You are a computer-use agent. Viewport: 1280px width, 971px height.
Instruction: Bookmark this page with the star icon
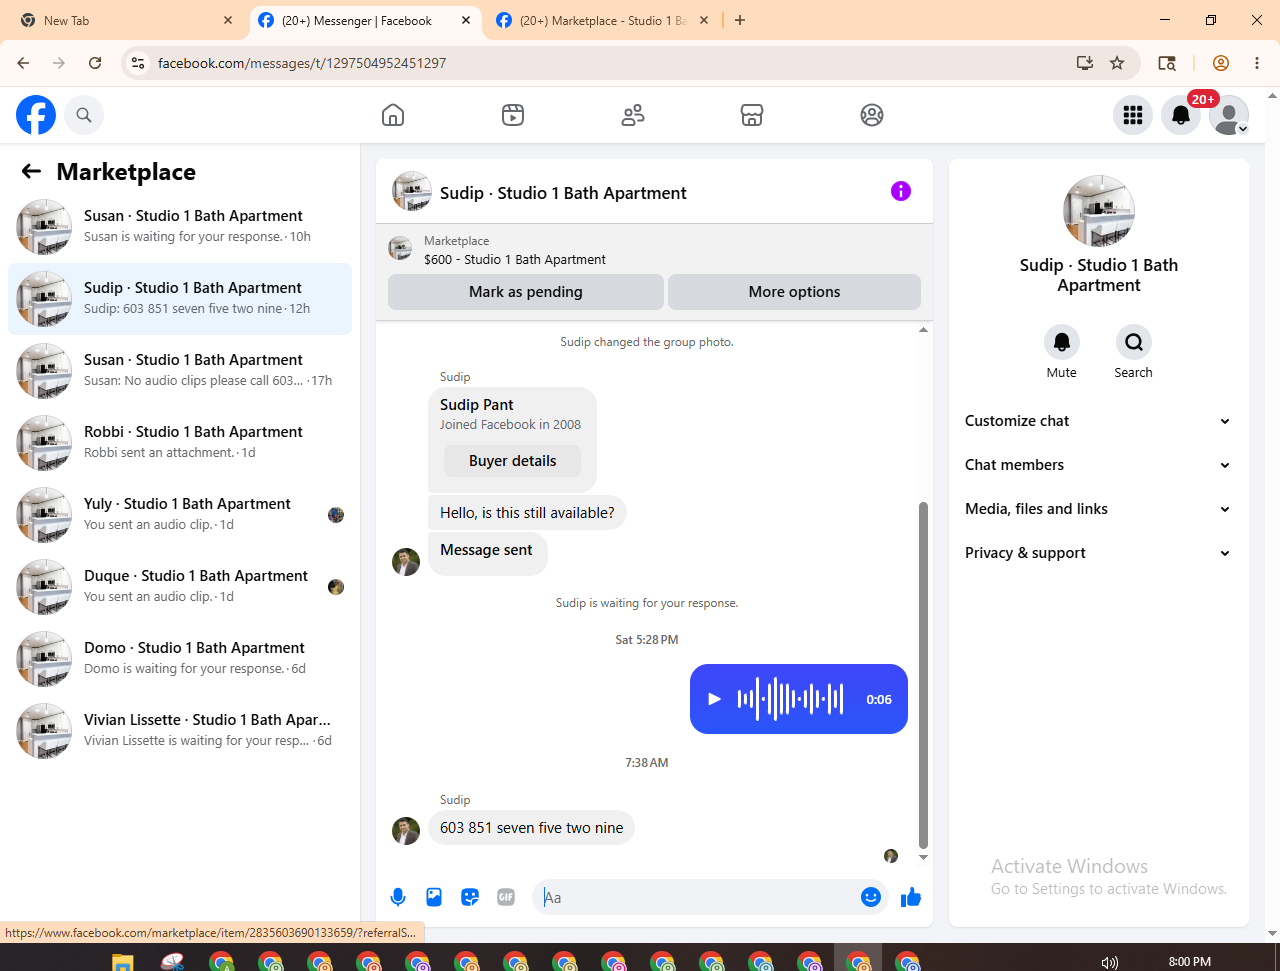pyautogui.click(x=1117, y=63)
